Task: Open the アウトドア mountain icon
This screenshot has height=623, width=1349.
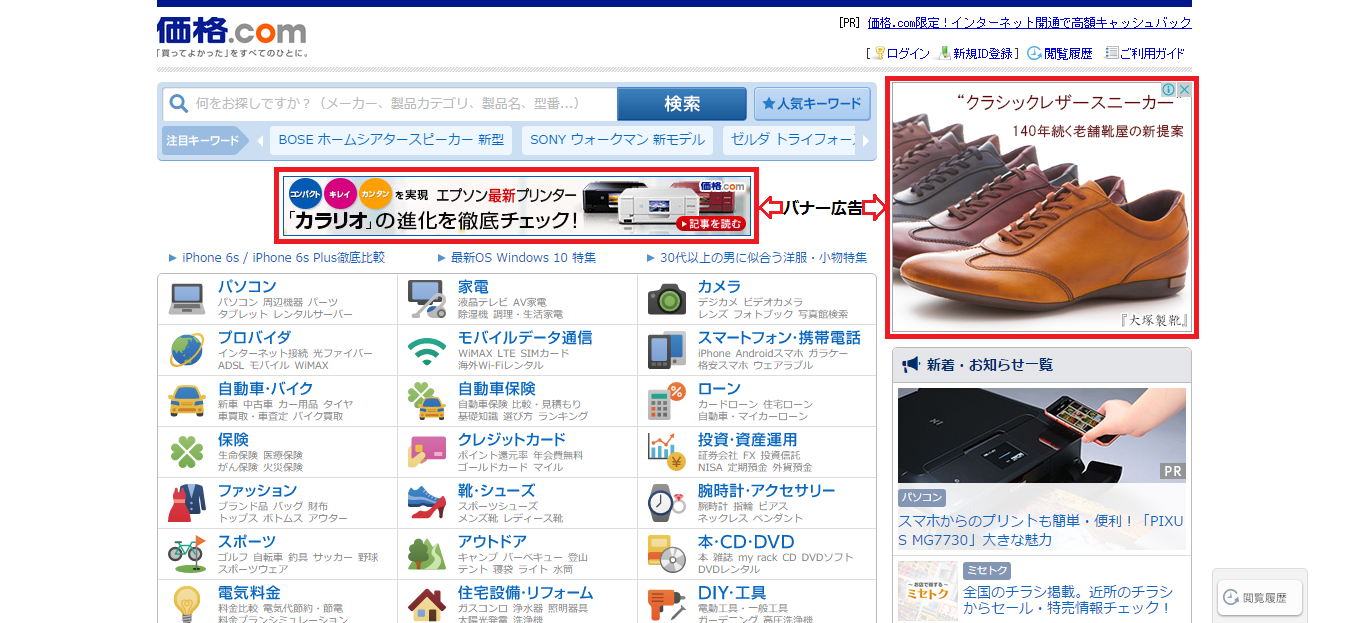Action: pyautogui.click(x=427, y=554)
